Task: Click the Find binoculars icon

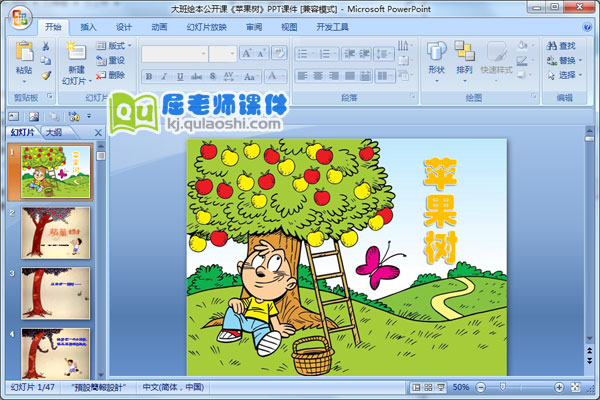Action: click(x=551, y=46)
